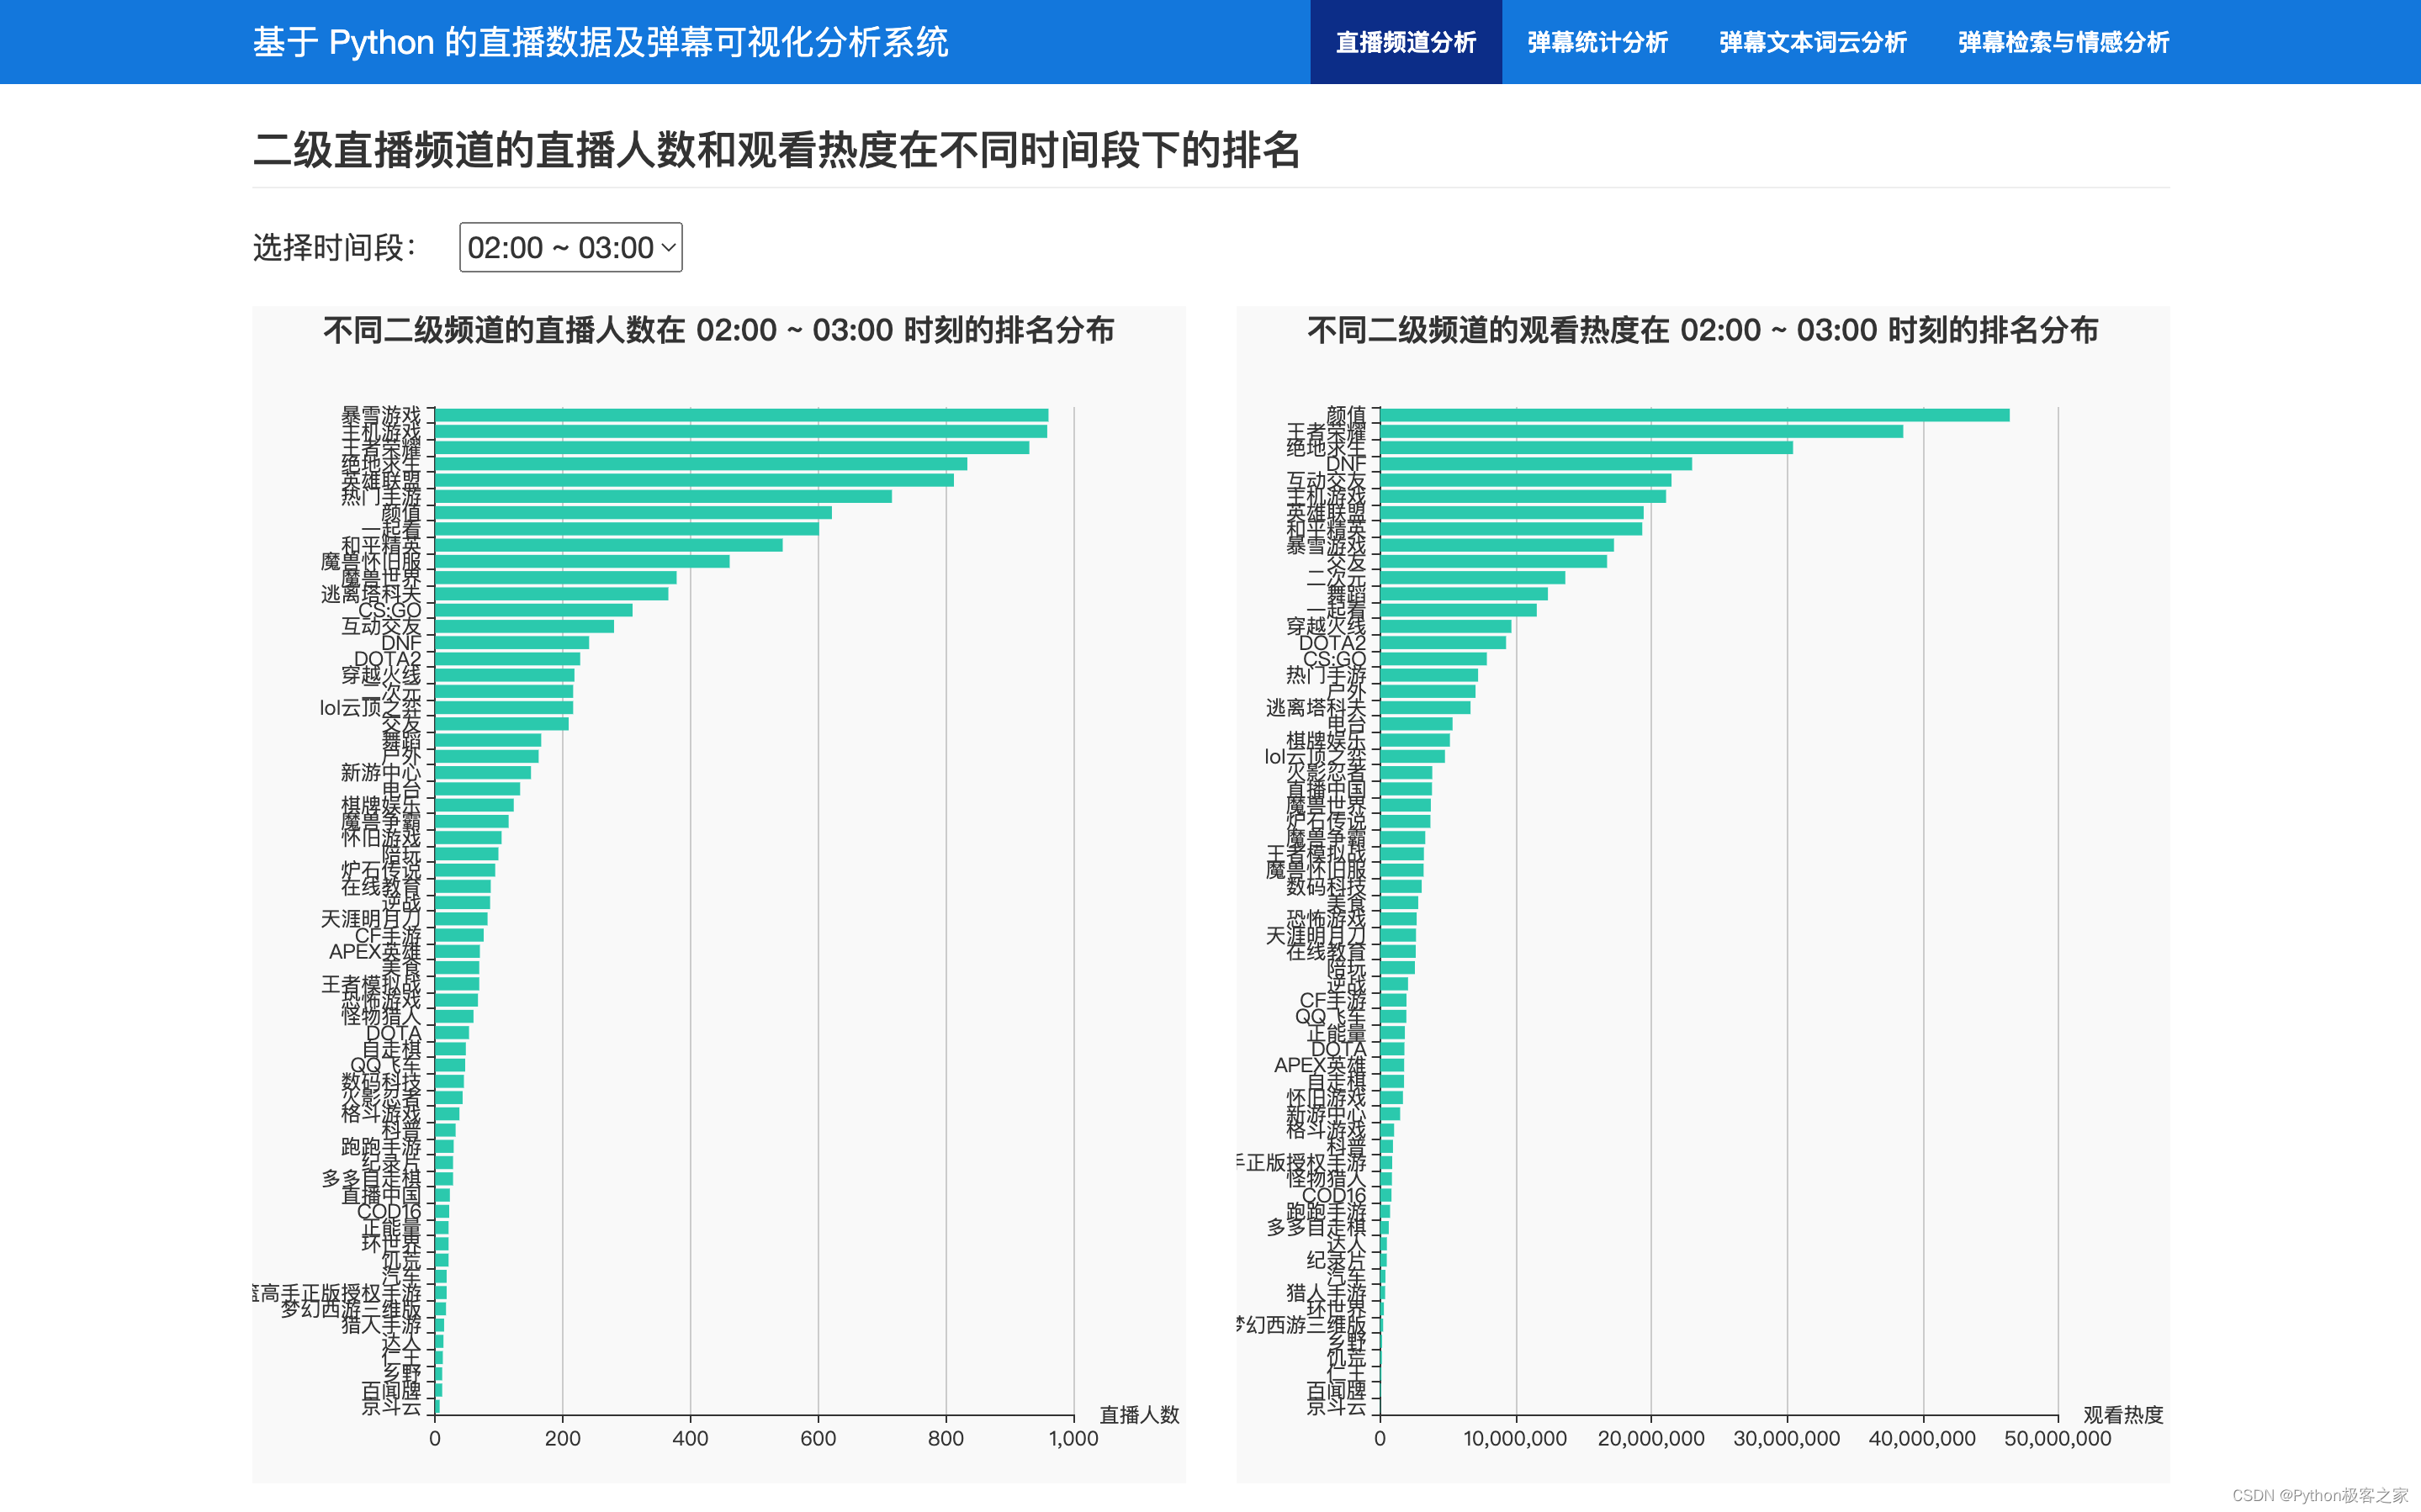Open the 直播频道分析 tab
This screenshot has width=2421, height=1512.
pos(1405,42)
